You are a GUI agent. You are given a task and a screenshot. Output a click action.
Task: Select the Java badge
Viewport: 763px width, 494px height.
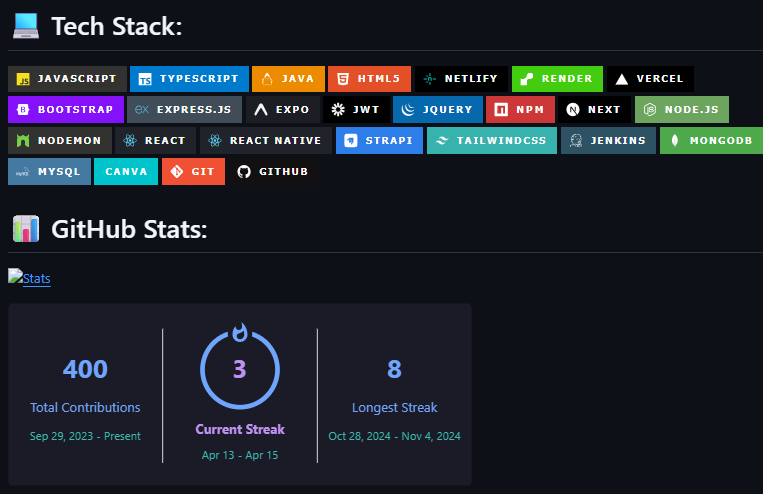288,79
